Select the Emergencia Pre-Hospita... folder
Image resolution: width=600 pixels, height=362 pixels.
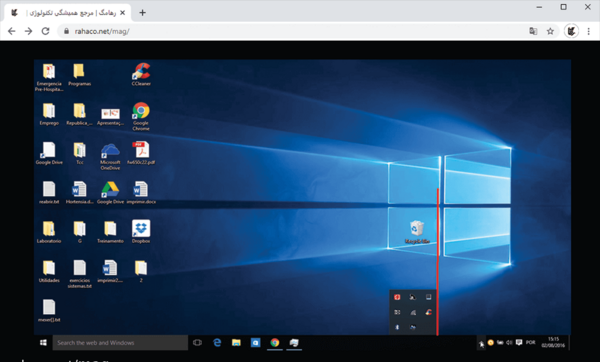[x=49, y=77]
